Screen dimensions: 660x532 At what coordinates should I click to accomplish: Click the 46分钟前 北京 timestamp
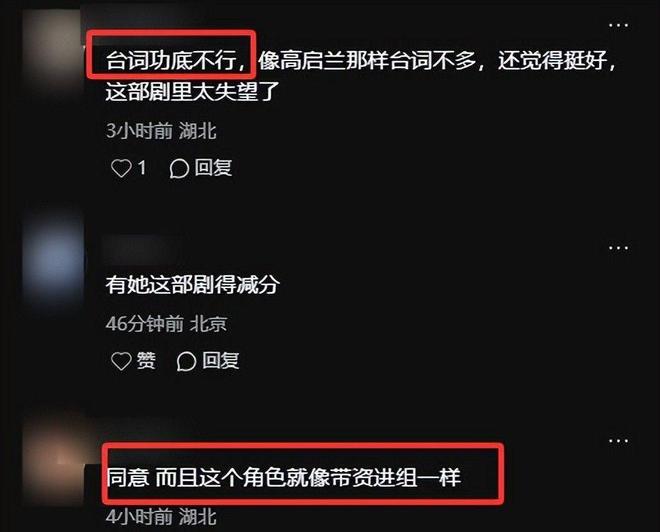[x=166, y=324]
